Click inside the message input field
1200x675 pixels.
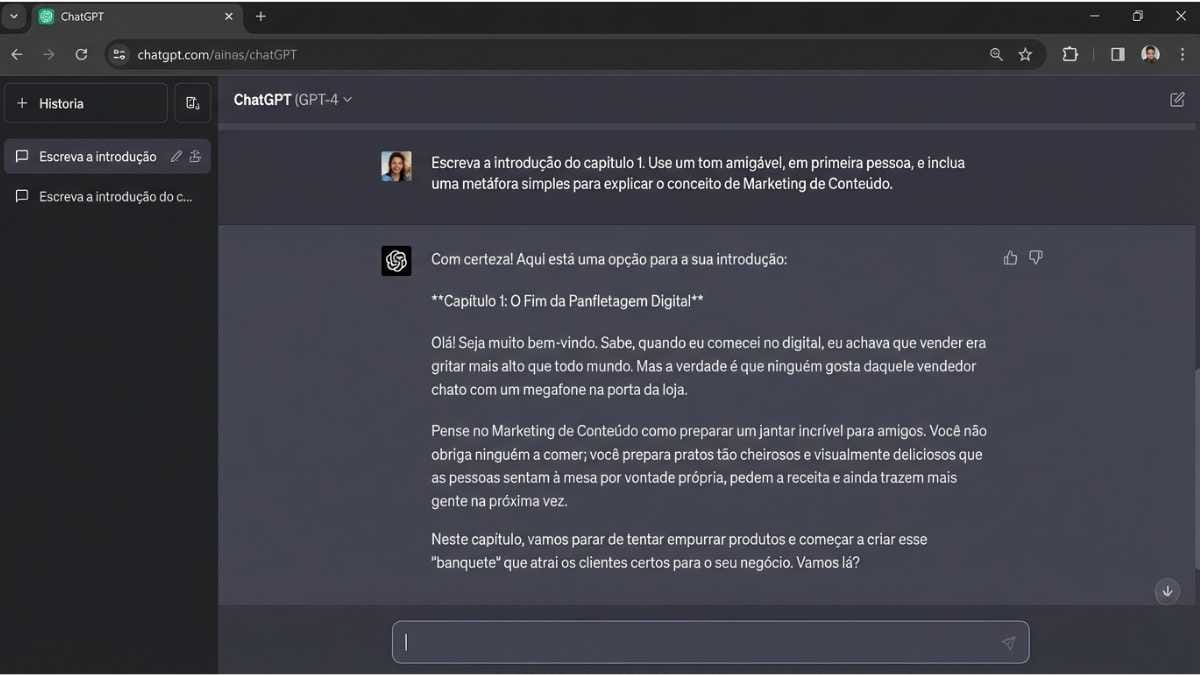[x=700, y=642]
